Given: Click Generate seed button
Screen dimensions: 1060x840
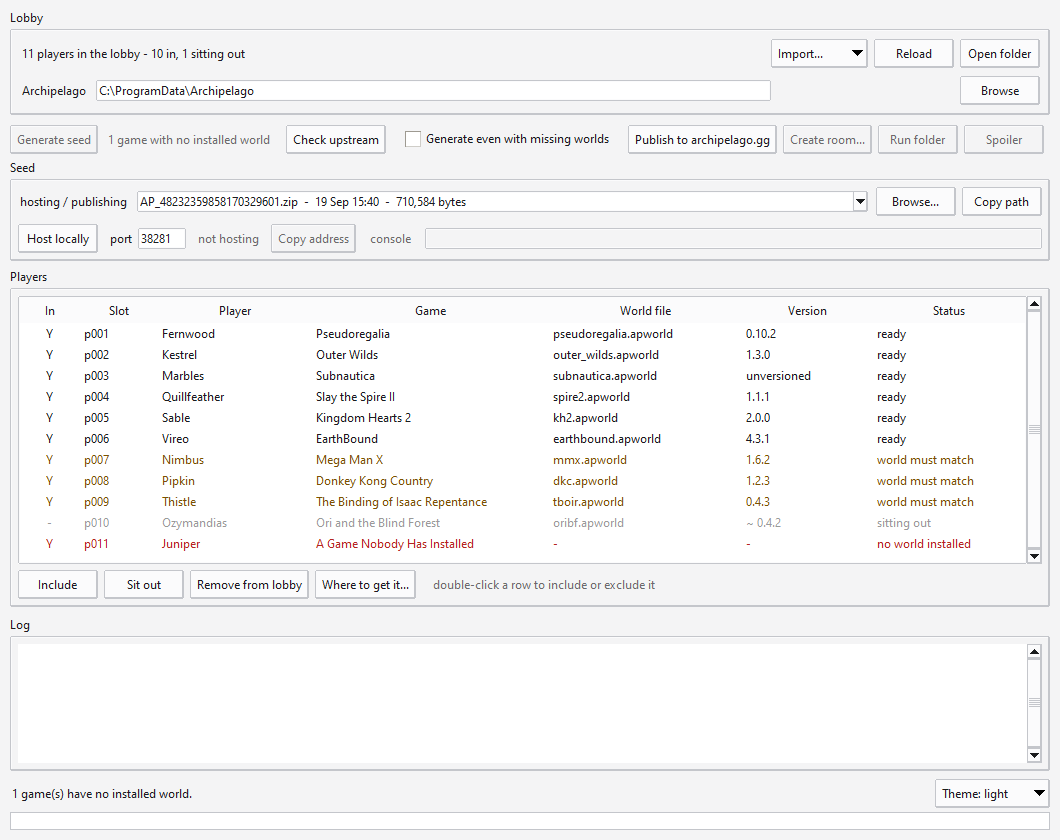Looking at the screenshot, I should pos(54,140).
